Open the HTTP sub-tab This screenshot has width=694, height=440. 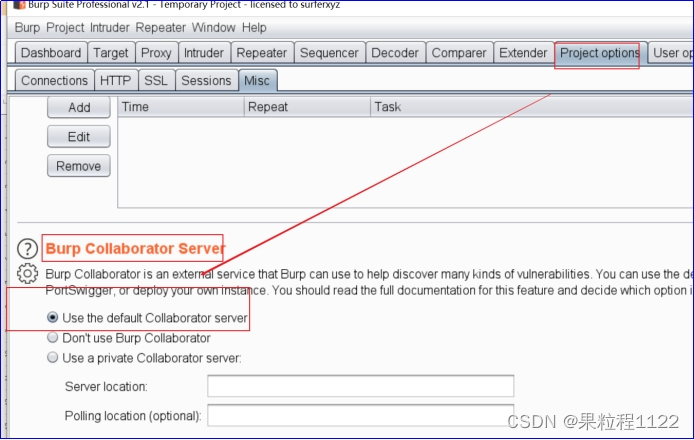pos(116,81)
